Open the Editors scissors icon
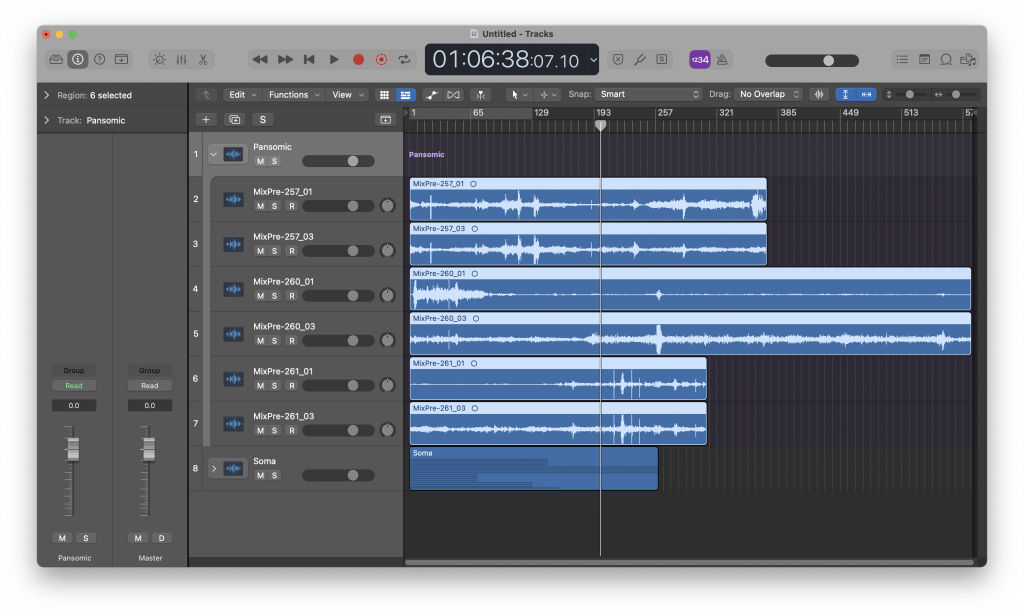Image resolution: width=1024 pixels, height=616 pixels. tap(203, 59)
